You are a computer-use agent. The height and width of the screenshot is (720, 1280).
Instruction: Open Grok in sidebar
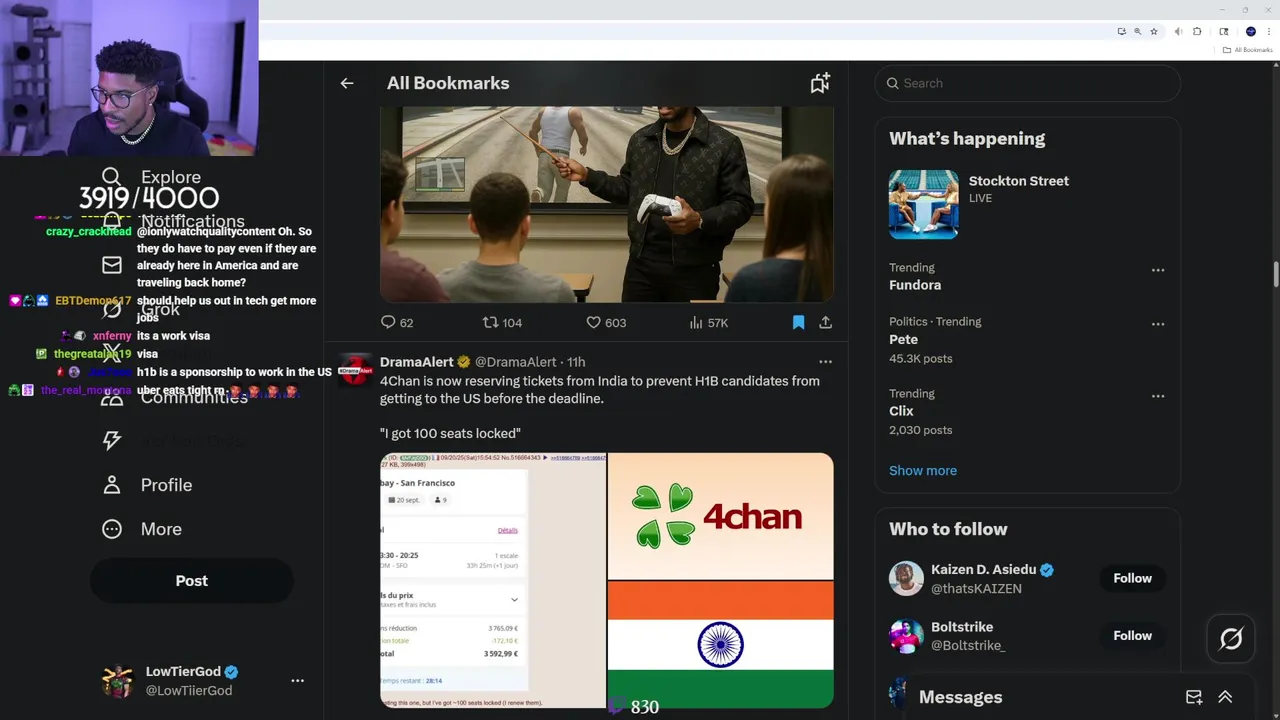point(160,310)
